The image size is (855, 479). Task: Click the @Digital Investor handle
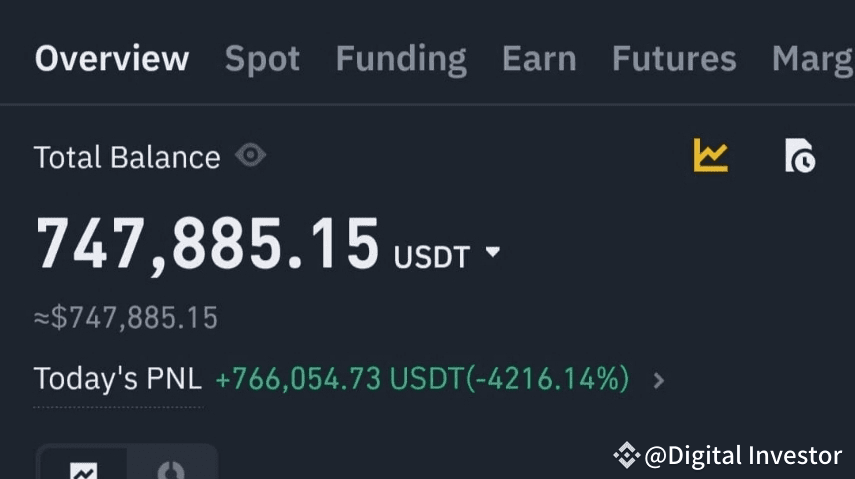(743, 456)
